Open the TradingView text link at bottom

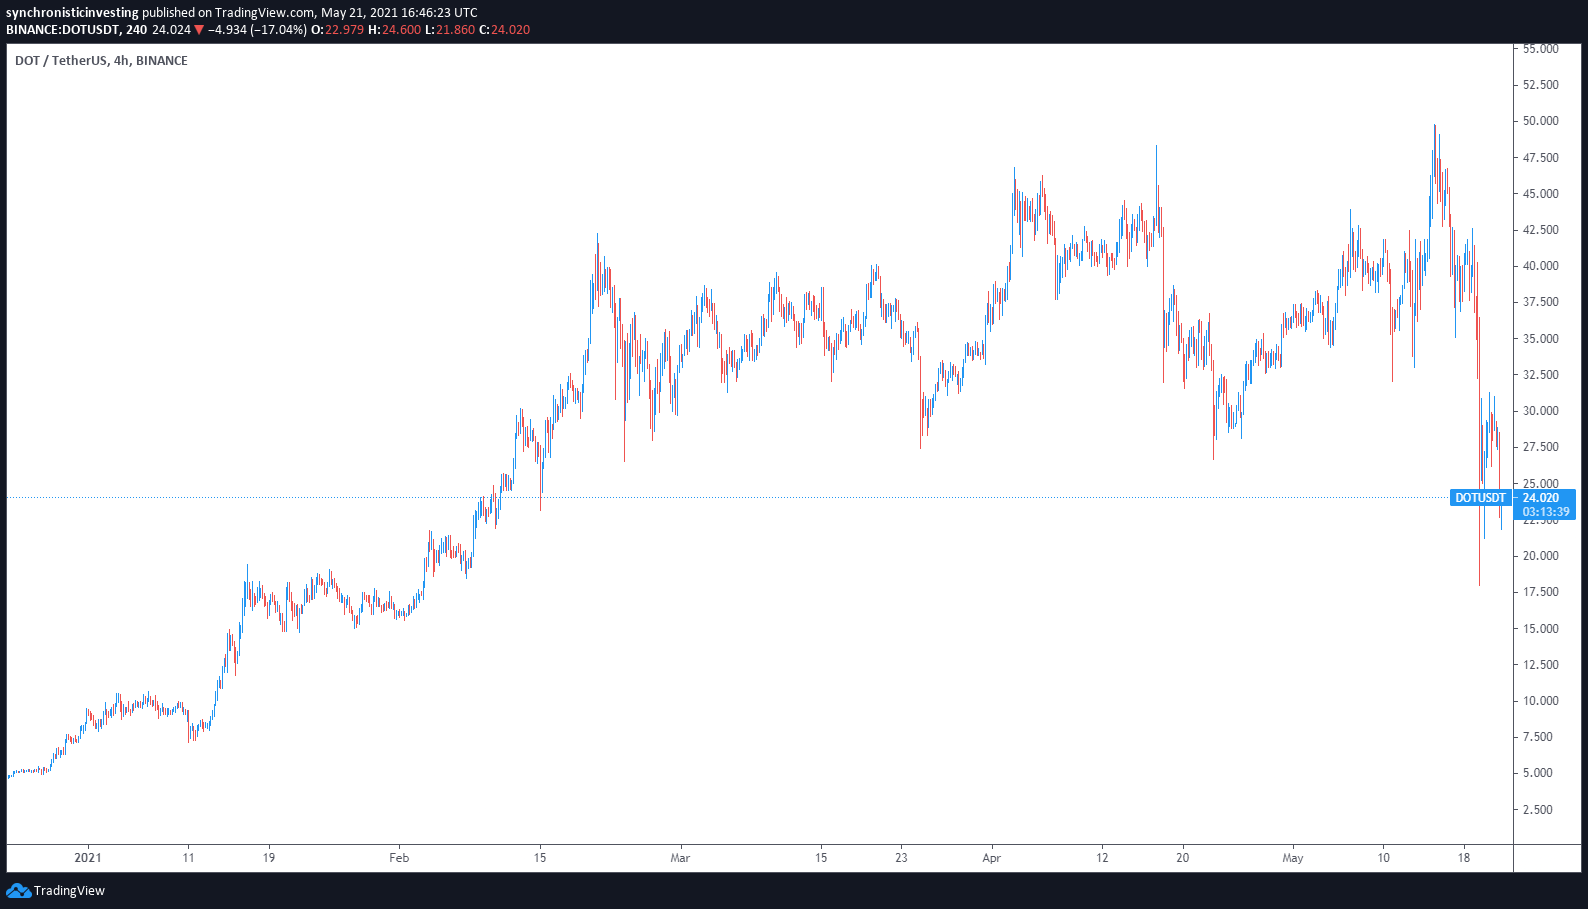(x=69, y=891)
